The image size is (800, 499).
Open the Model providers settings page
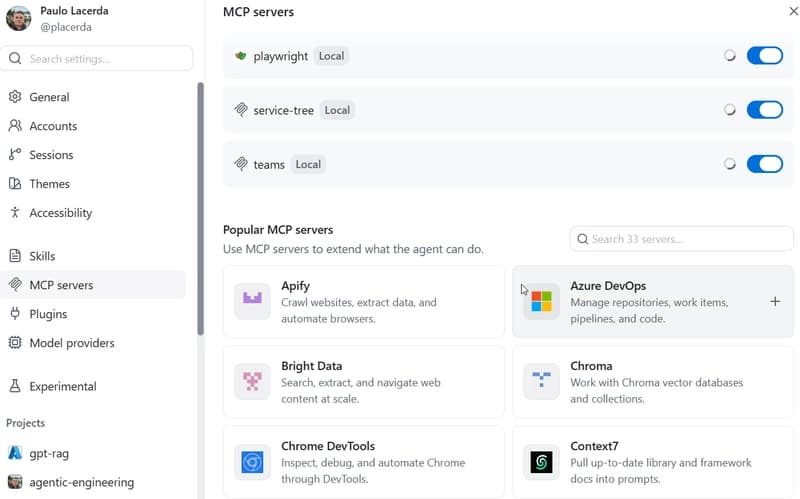(93, 343)
